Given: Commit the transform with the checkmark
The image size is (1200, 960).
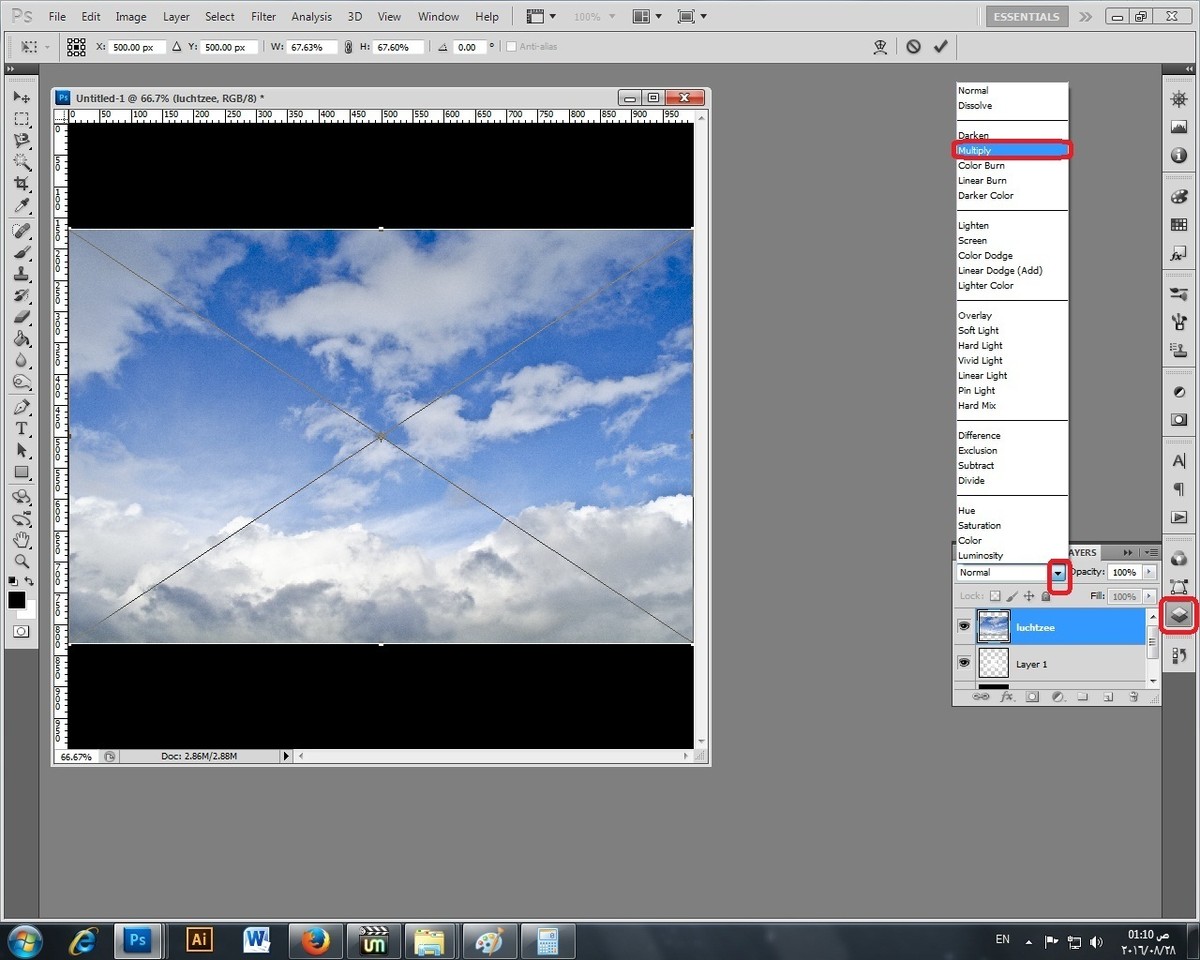Looking at the screenshot, I should click(x=940, y=47).
